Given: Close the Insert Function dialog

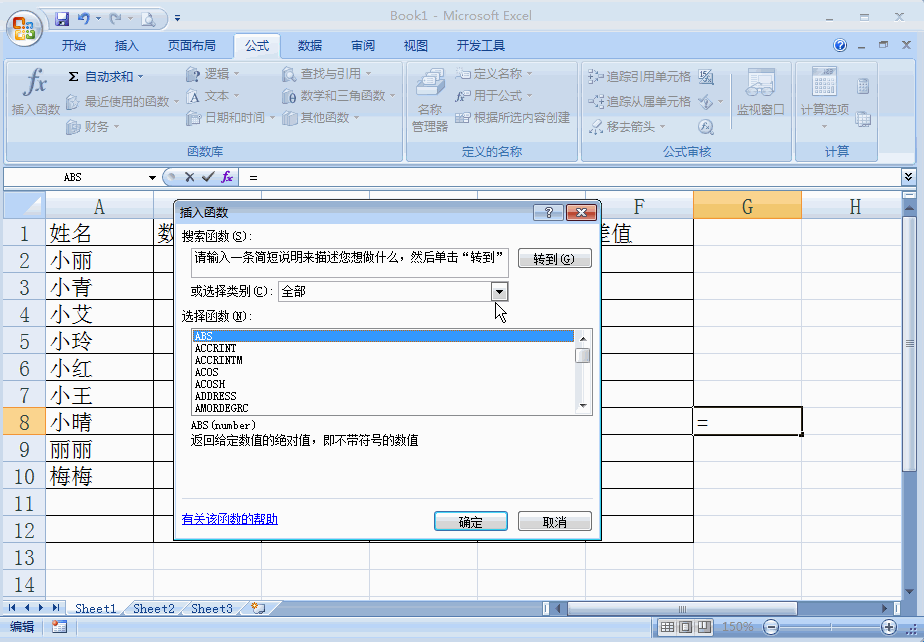Looking at the screenshot, I should pos(582,213).
